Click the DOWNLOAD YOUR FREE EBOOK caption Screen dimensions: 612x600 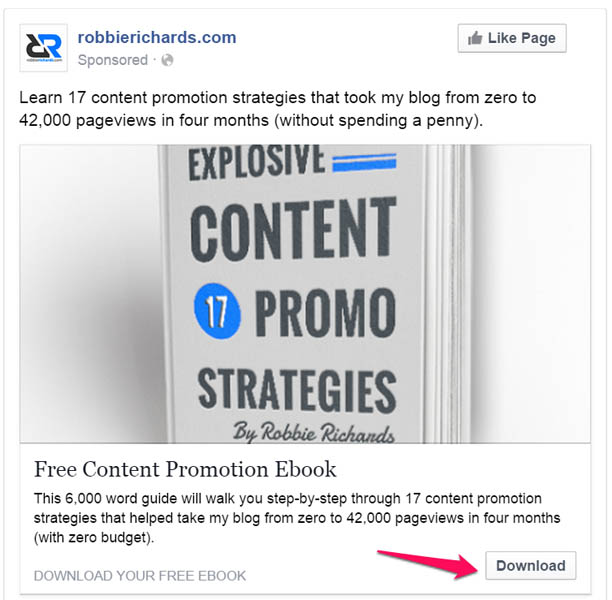pyautogui.click(x=140, y=576)
